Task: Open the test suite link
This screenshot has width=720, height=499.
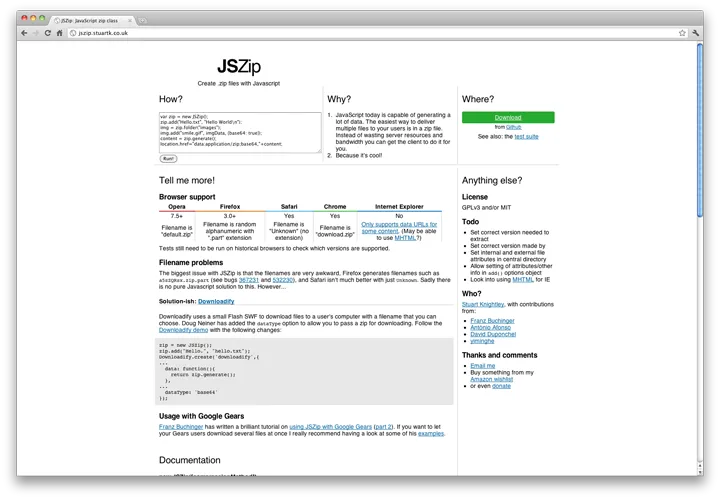Action: coord(526,137)
